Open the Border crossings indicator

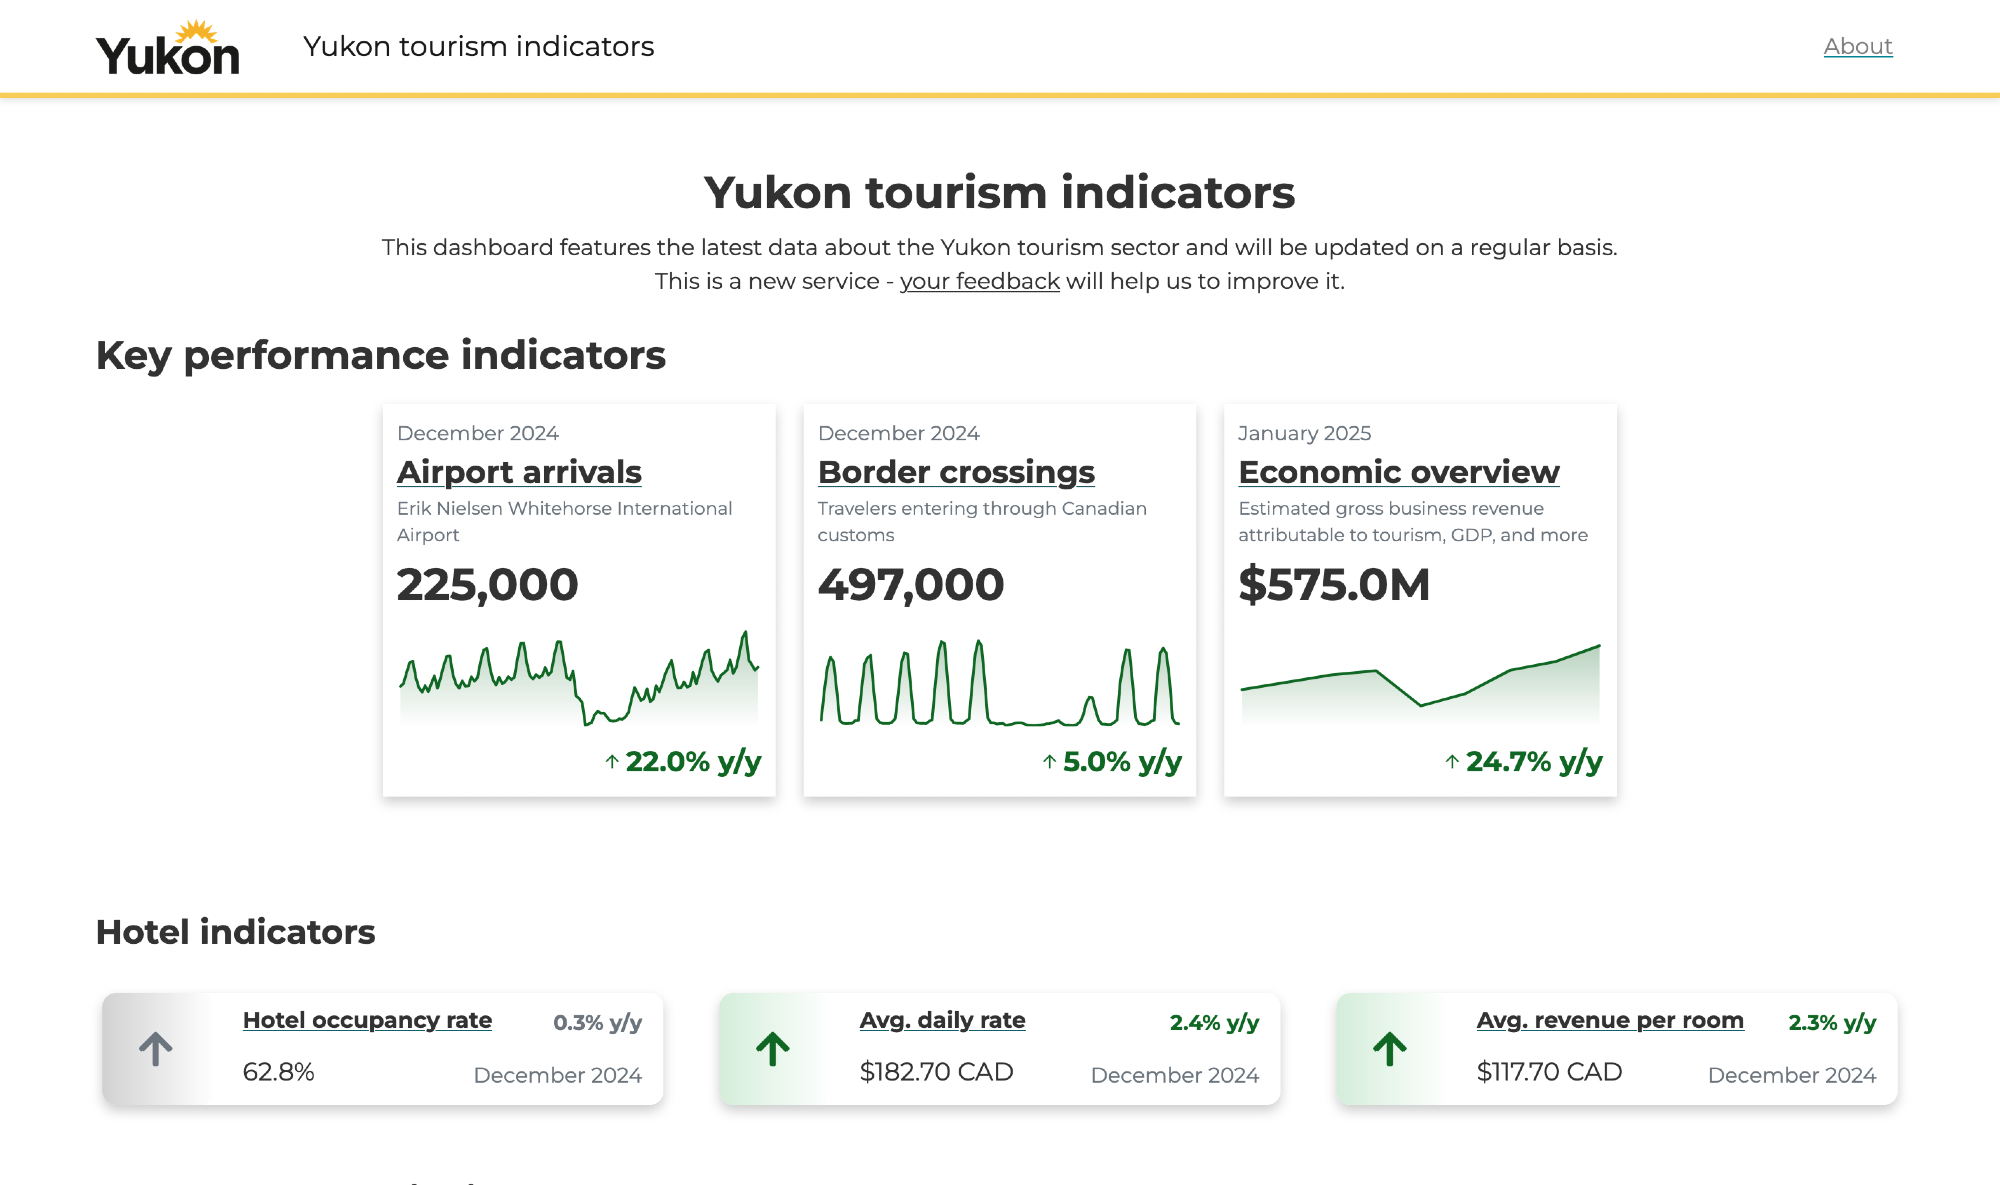pos(956,472)
